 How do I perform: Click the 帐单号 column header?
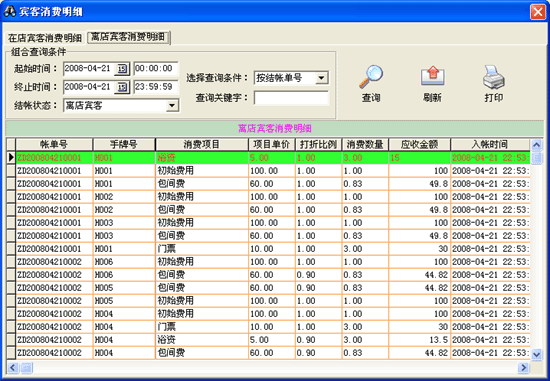point(54,144)
